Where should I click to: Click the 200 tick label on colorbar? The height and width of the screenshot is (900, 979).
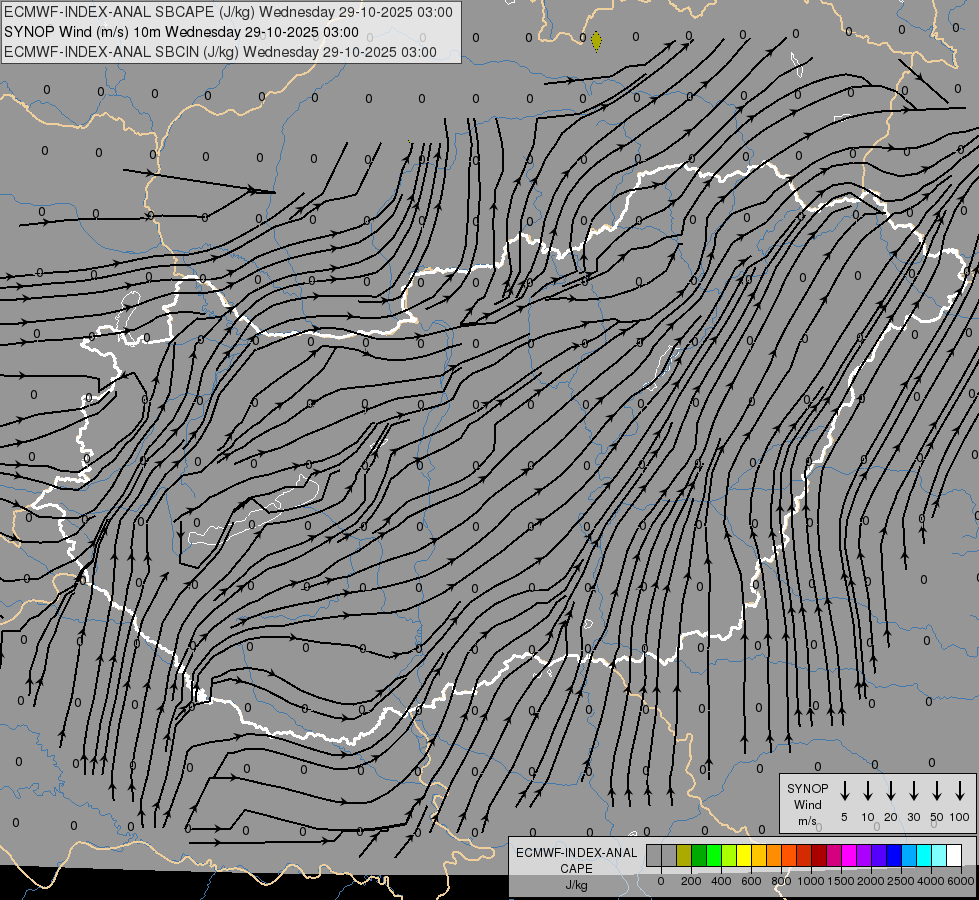pos(691,881)
